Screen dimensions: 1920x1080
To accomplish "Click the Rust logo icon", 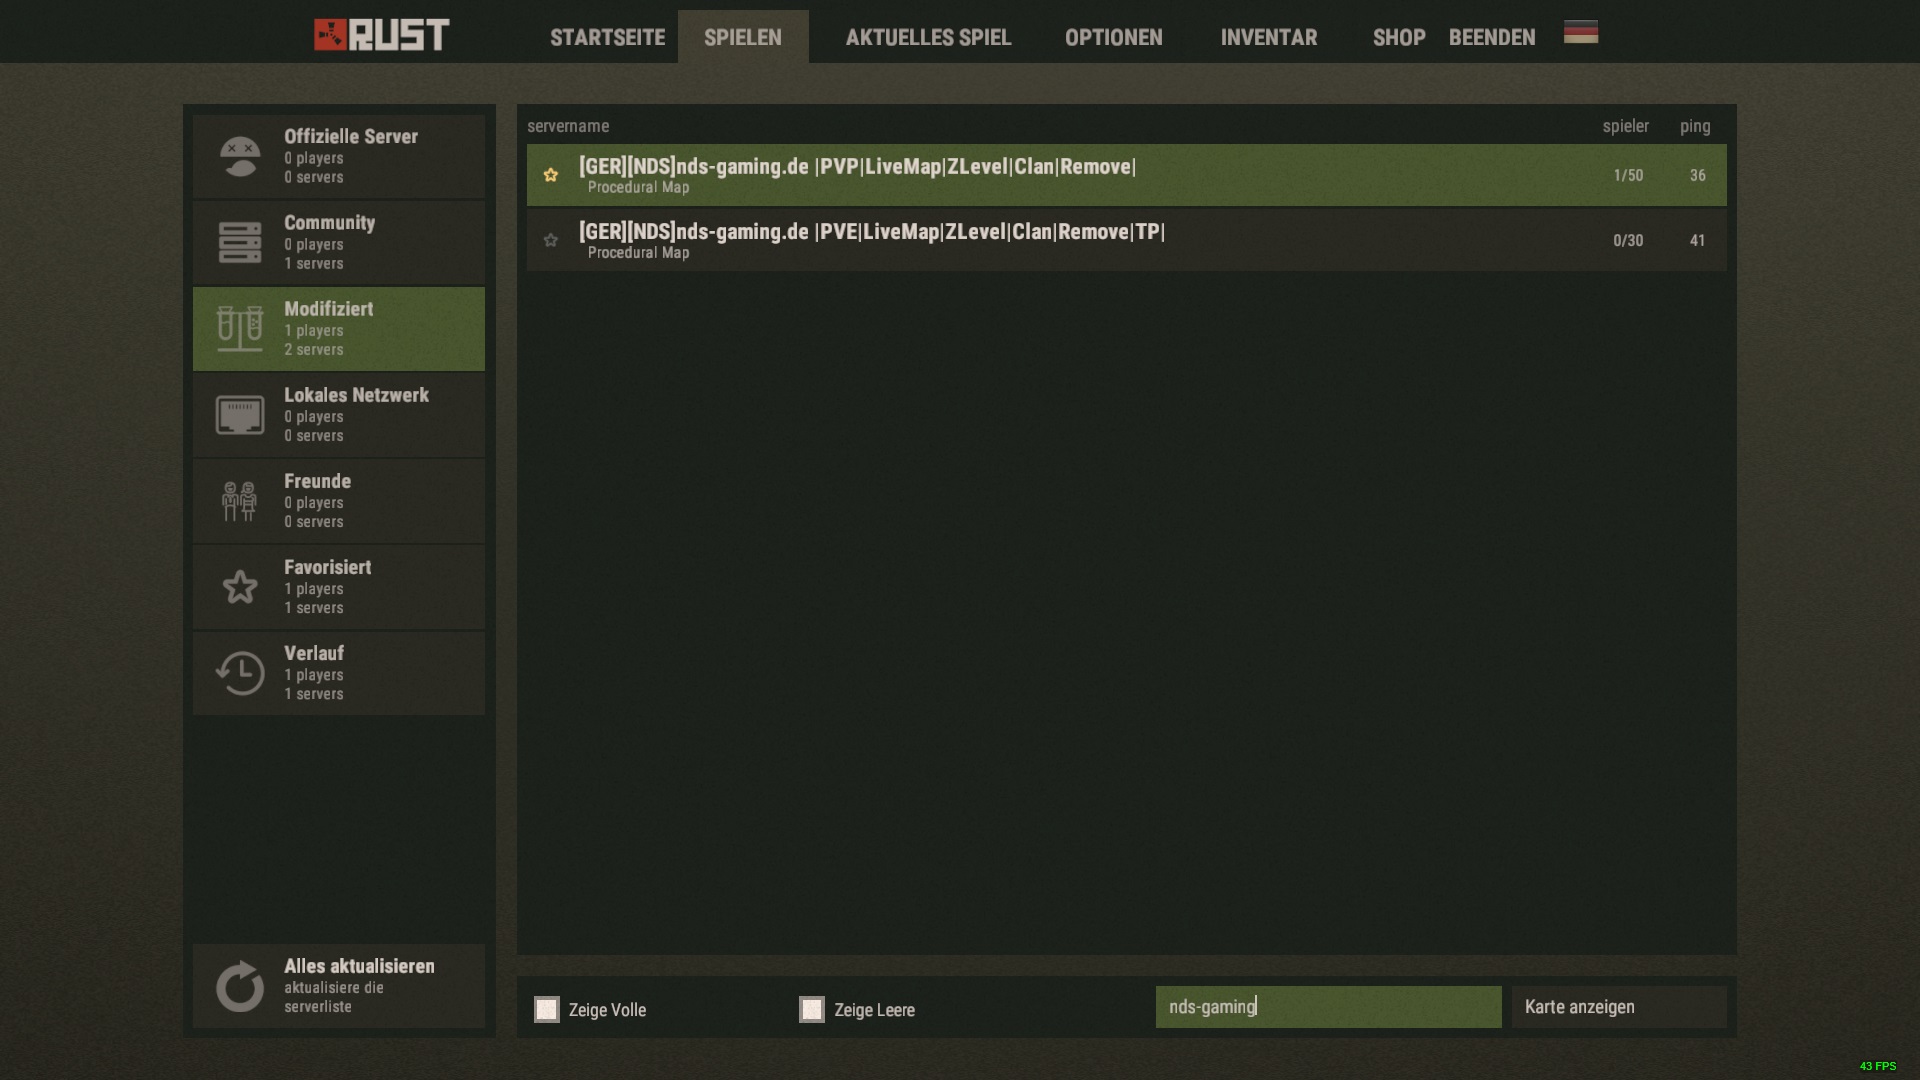I will [330, 35].
